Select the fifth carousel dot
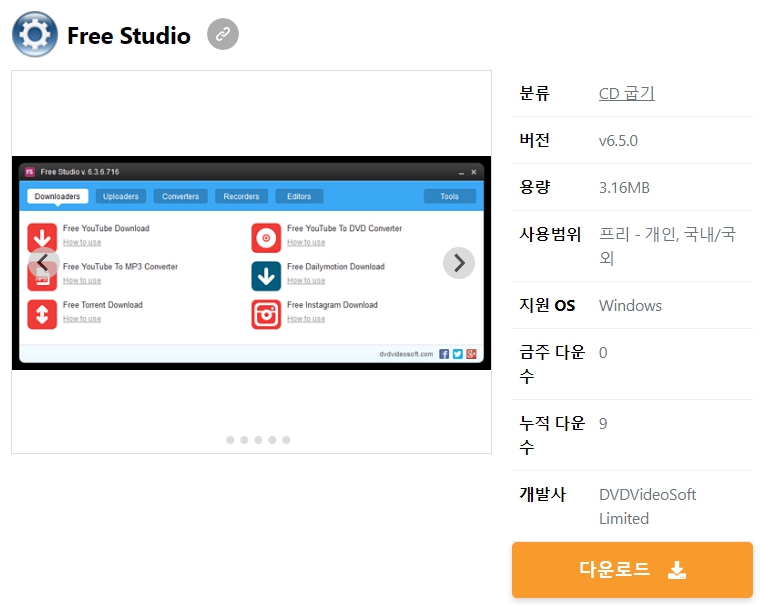This screenshot has height=612, width=760. 286,440
